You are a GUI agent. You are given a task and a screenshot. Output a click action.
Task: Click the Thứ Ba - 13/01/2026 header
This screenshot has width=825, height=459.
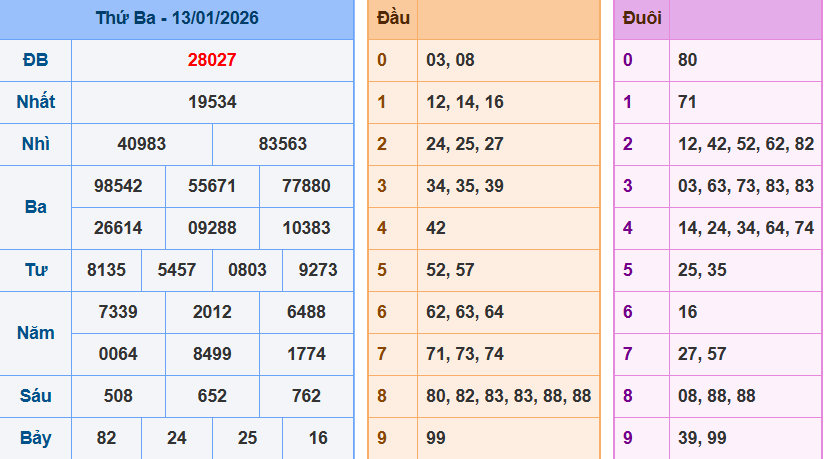pos(176,19)
